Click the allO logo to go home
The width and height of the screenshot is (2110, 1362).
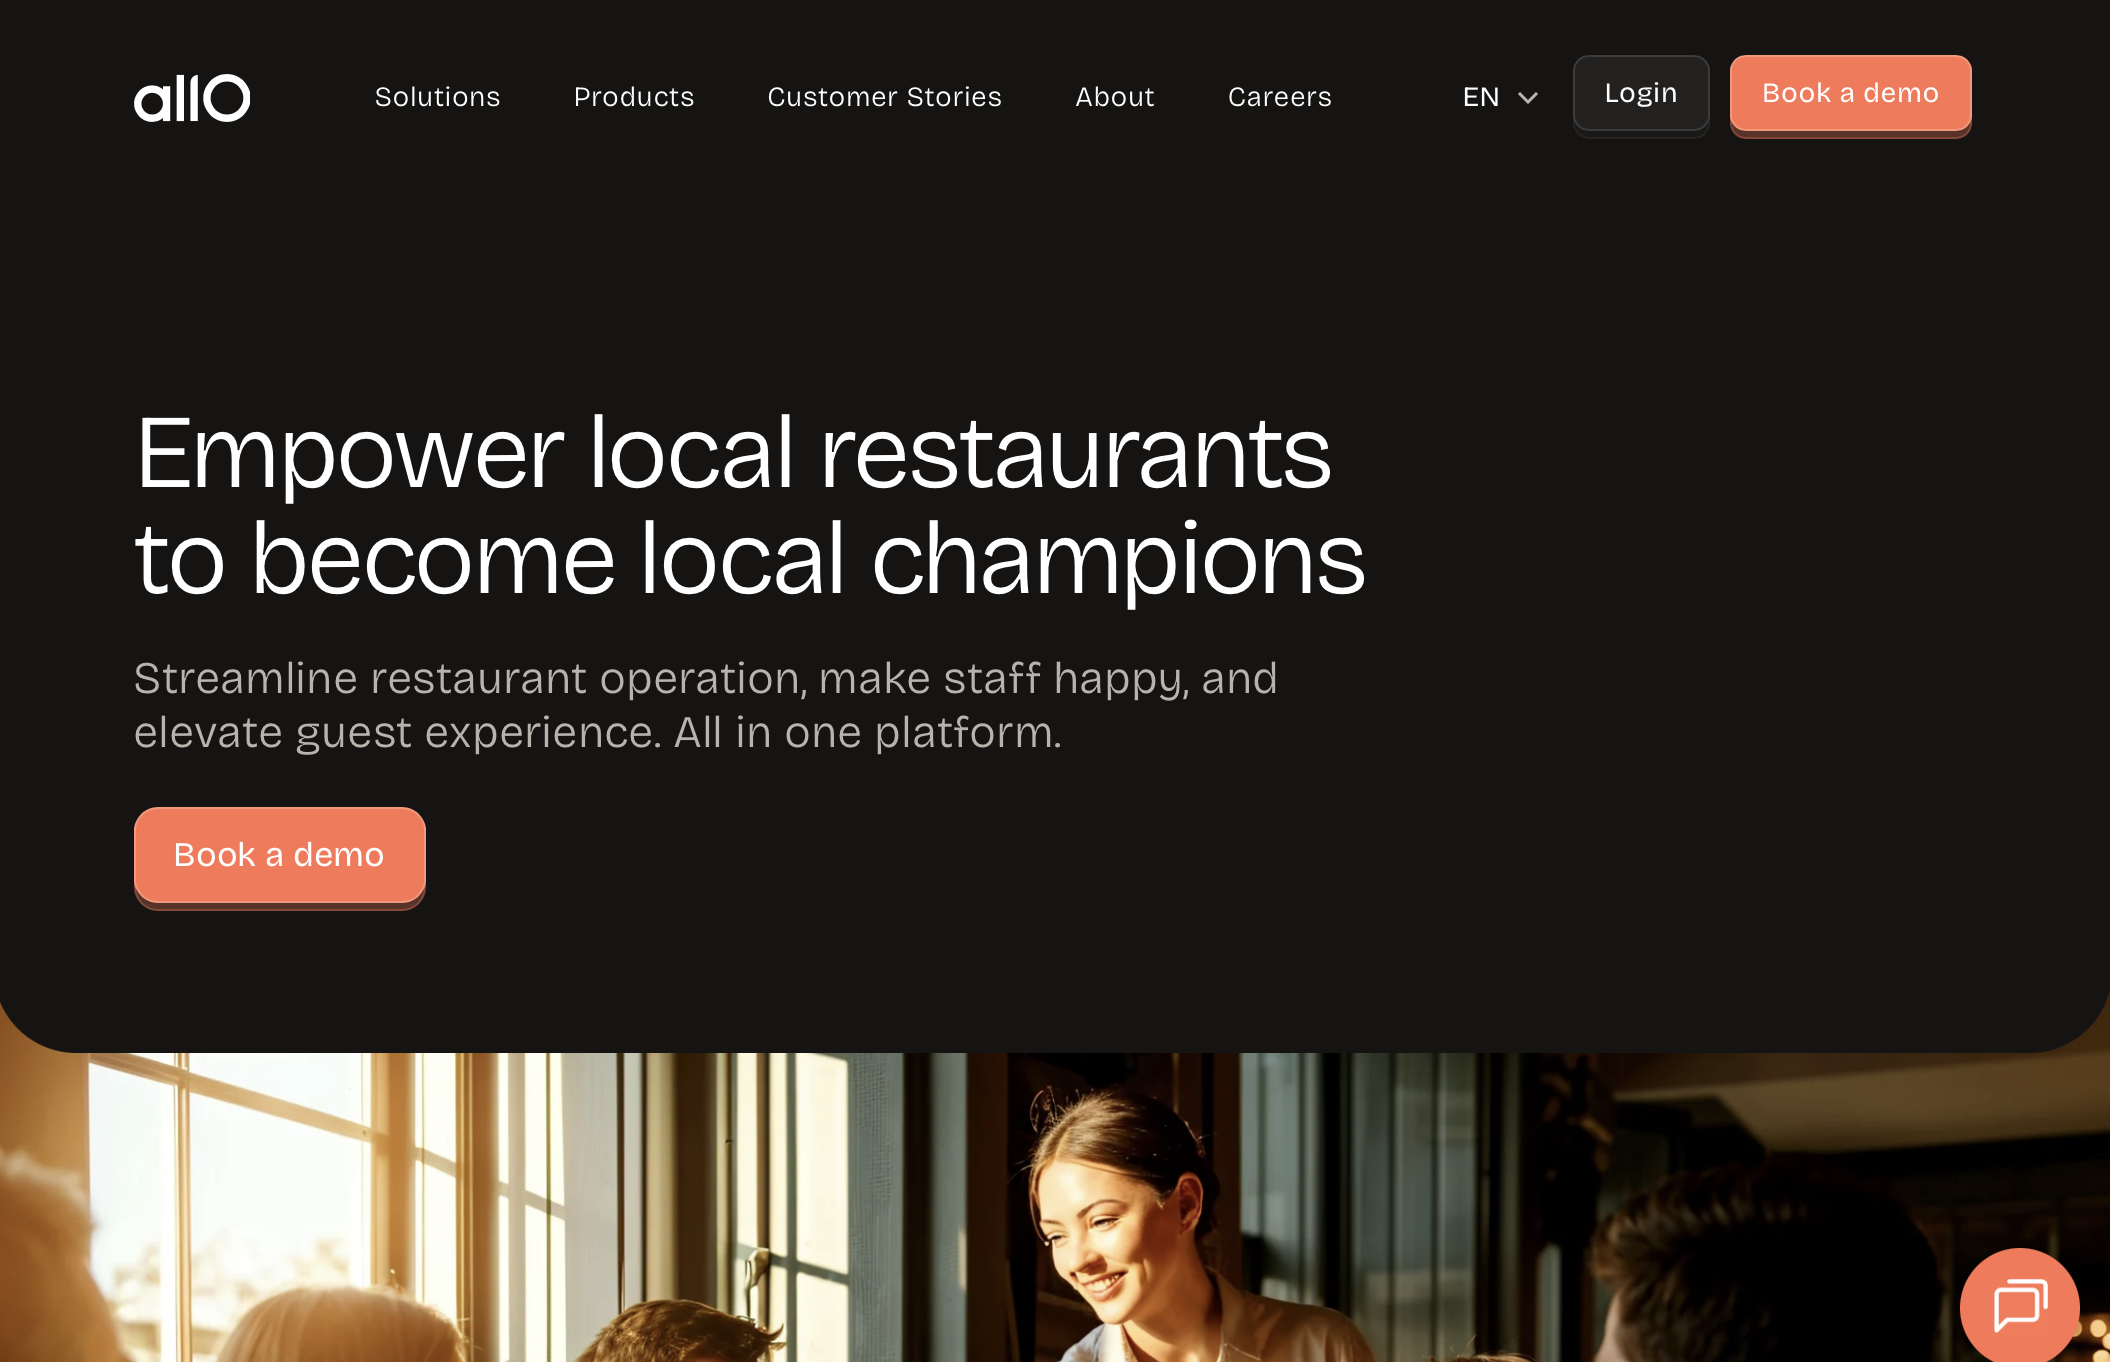(192, 97)
